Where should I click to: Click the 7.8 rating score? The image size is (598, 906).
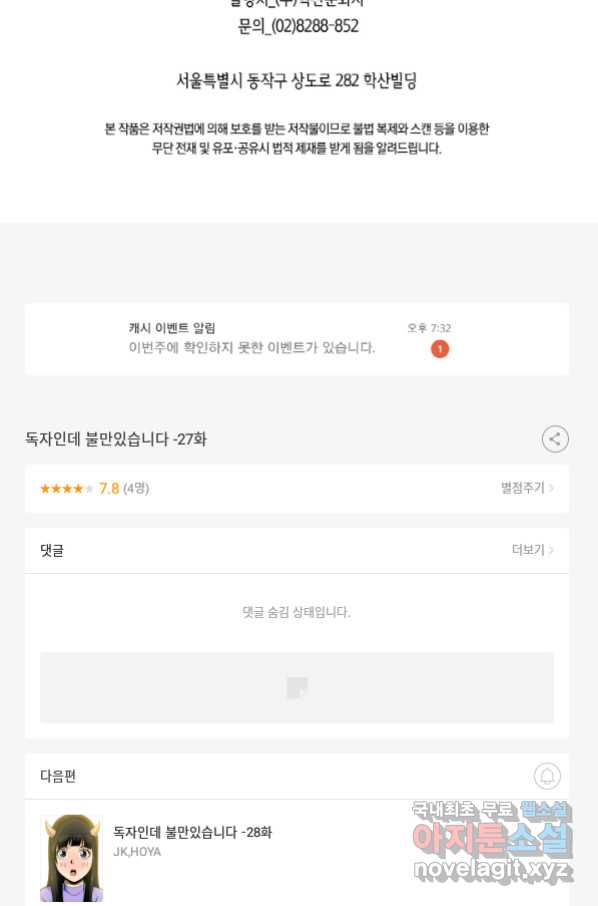pos(109,489)
